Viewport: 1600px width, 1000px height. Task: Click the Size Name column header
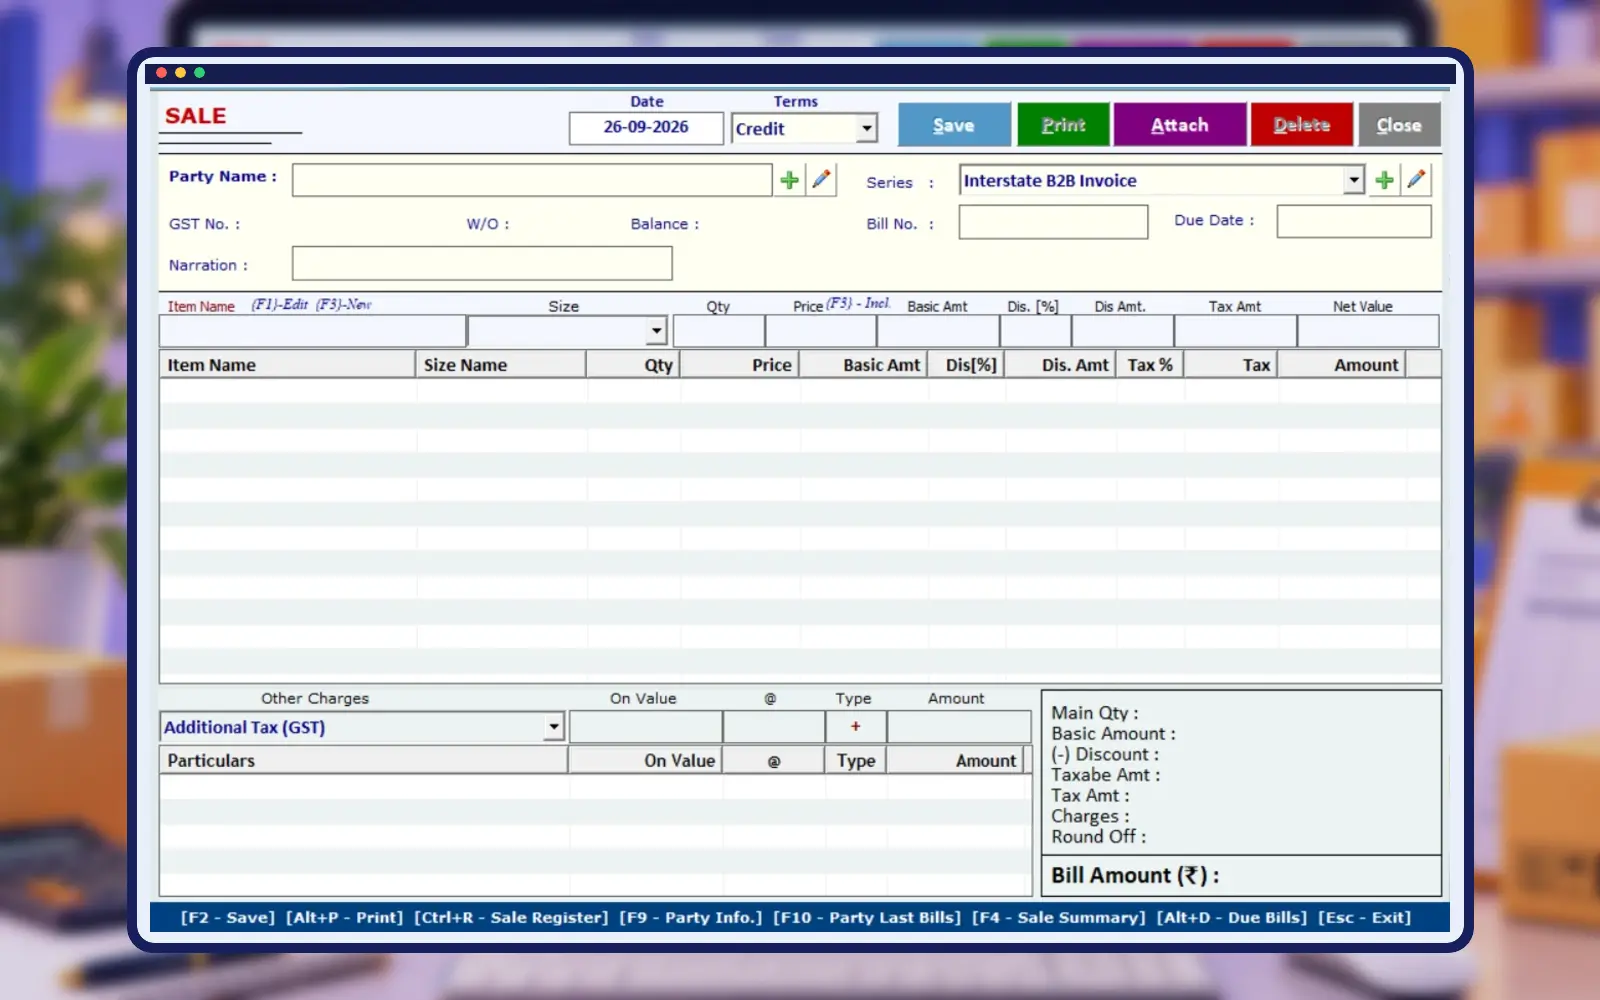(500, 365)
